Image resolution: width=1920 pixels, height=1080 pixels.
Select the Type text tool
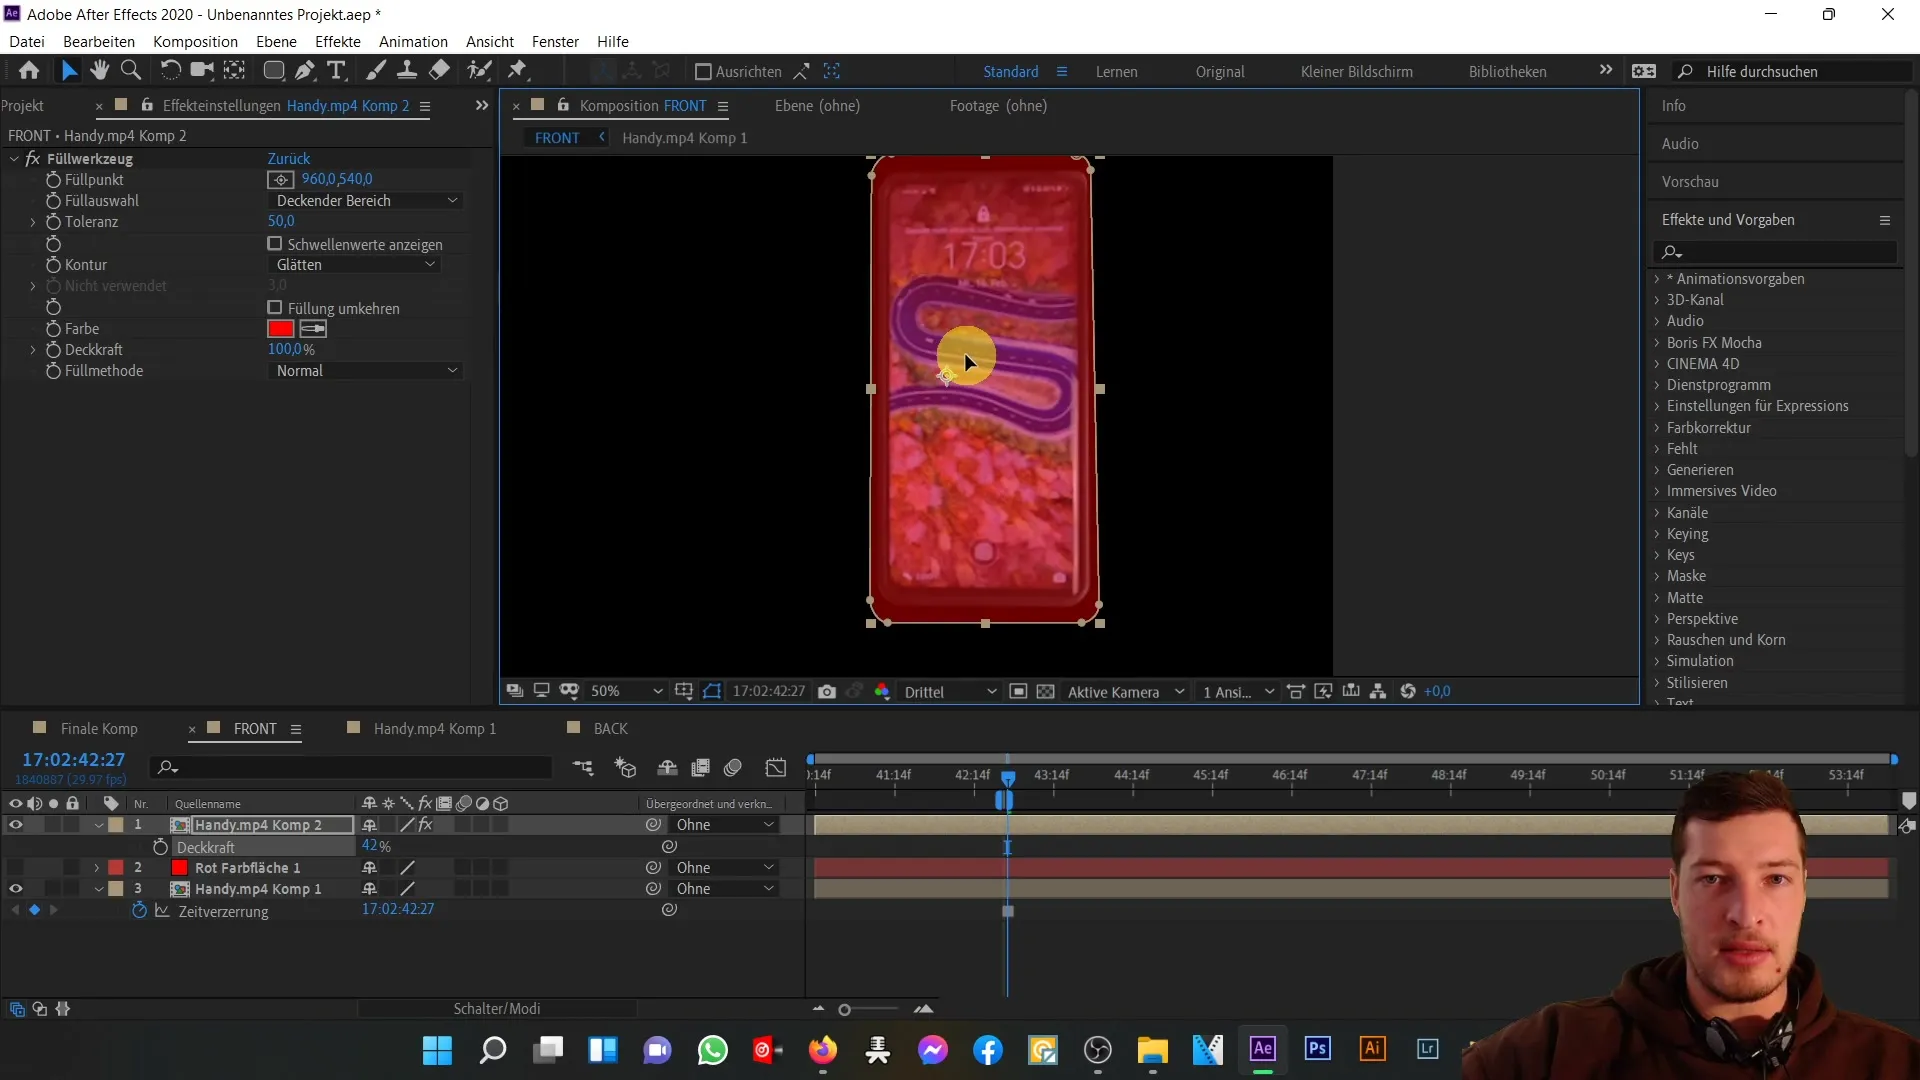[336, 70]
